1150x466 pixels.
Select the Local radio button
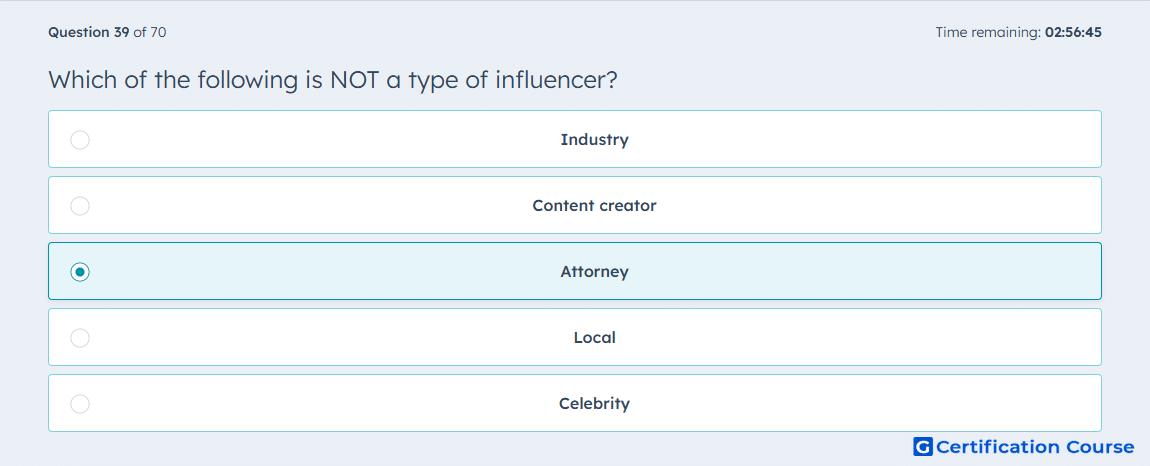click(x=80, y=338)
